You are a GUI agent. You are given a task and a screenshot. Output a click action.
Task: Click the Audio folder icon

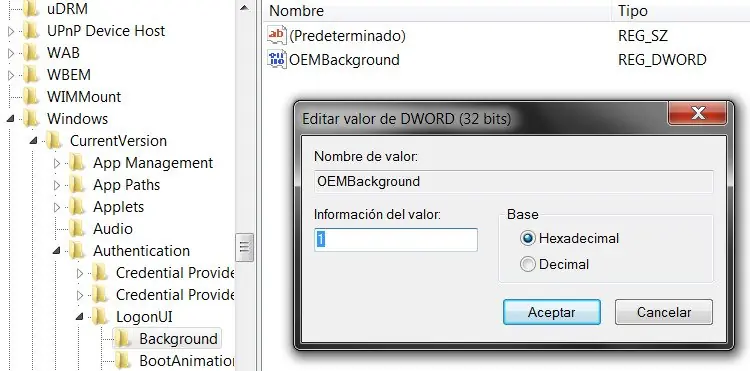[x=77, y=229]
